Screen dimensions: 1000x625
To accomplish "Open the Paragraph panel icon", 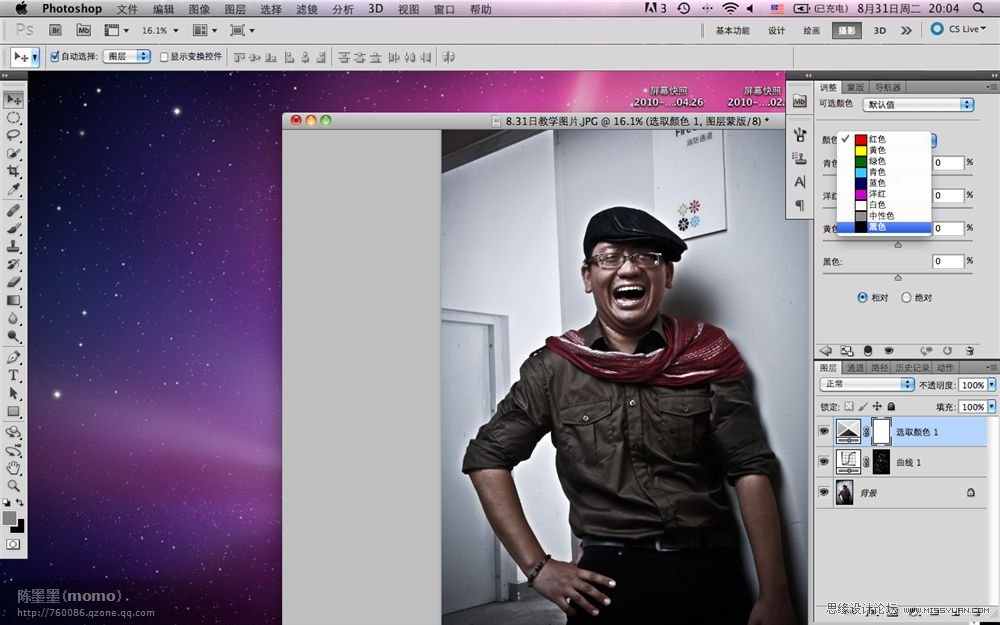I will pos(800,205).
